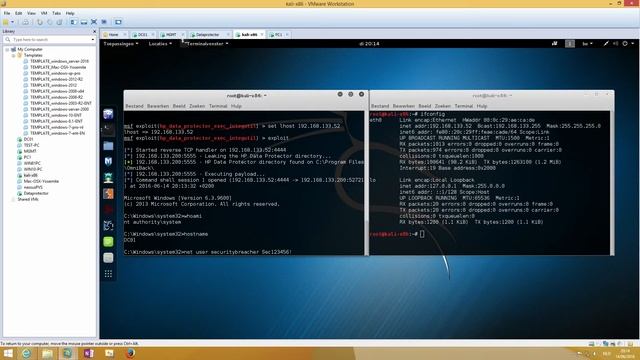Launch Armitage from the Kali dock
Screen dimensions: 640x360
point(108,178)
